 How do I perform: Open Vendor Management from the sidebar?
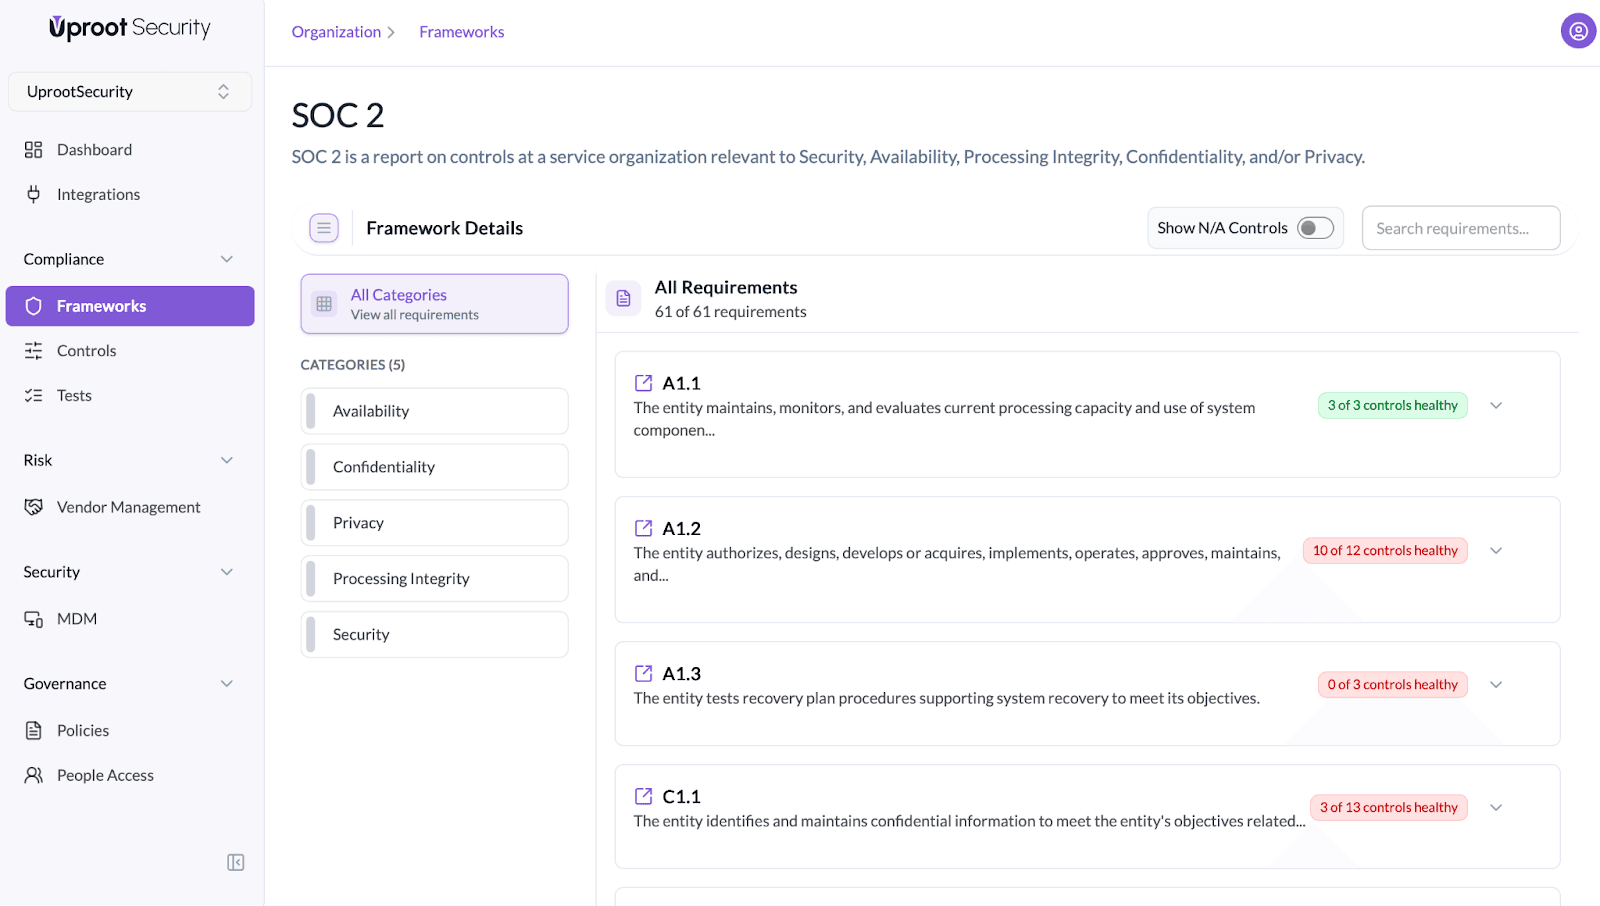(x=128, y=507)
